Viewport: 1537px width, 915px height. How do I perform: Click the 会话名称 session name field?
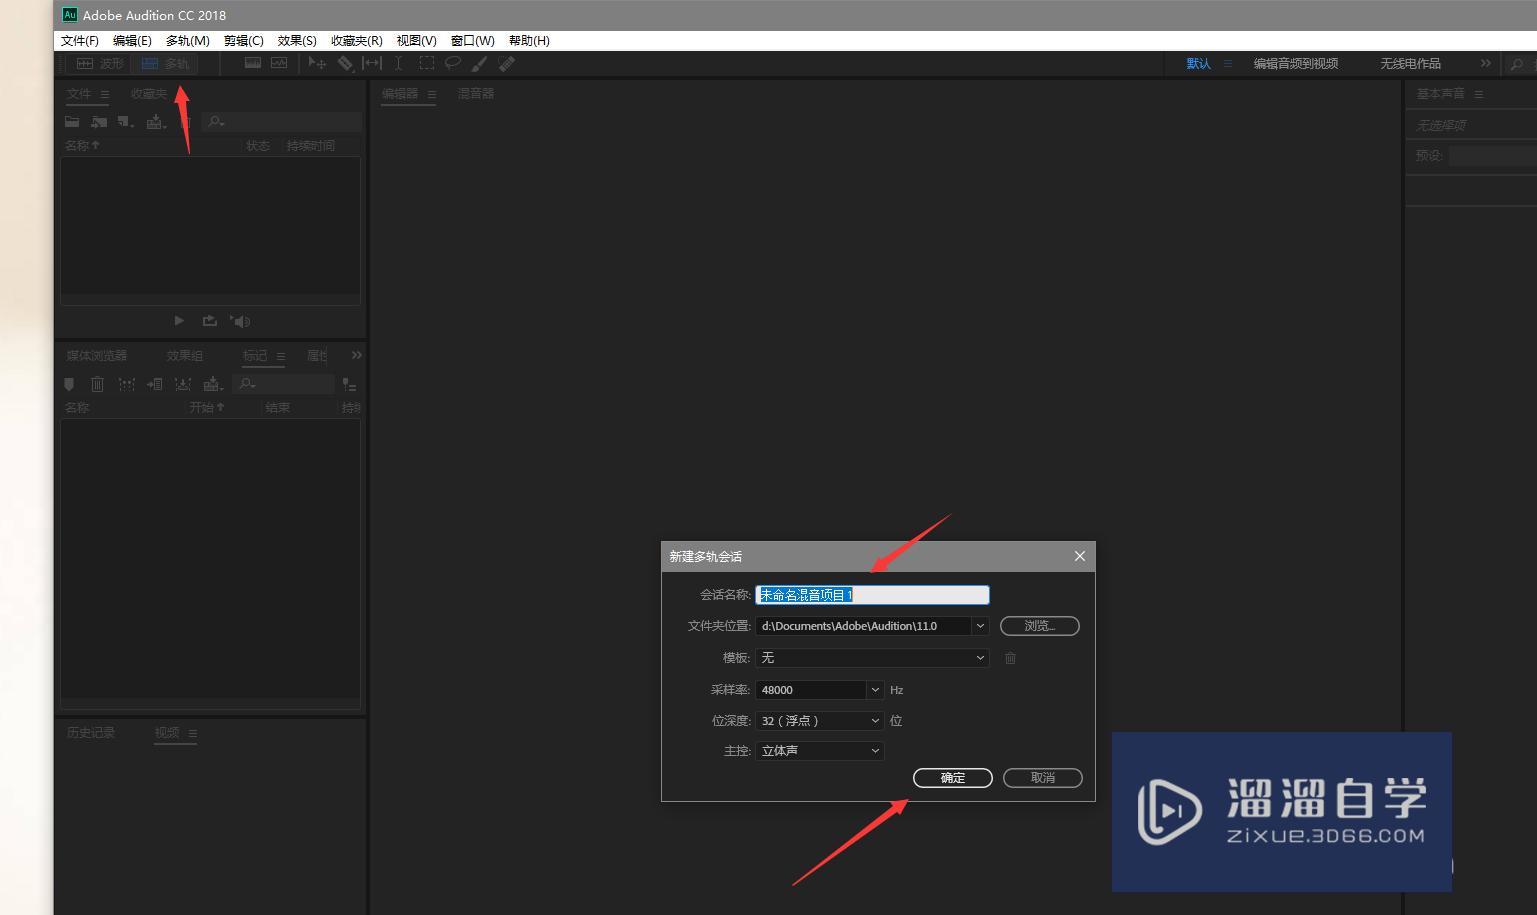click(x=872, y=595)
